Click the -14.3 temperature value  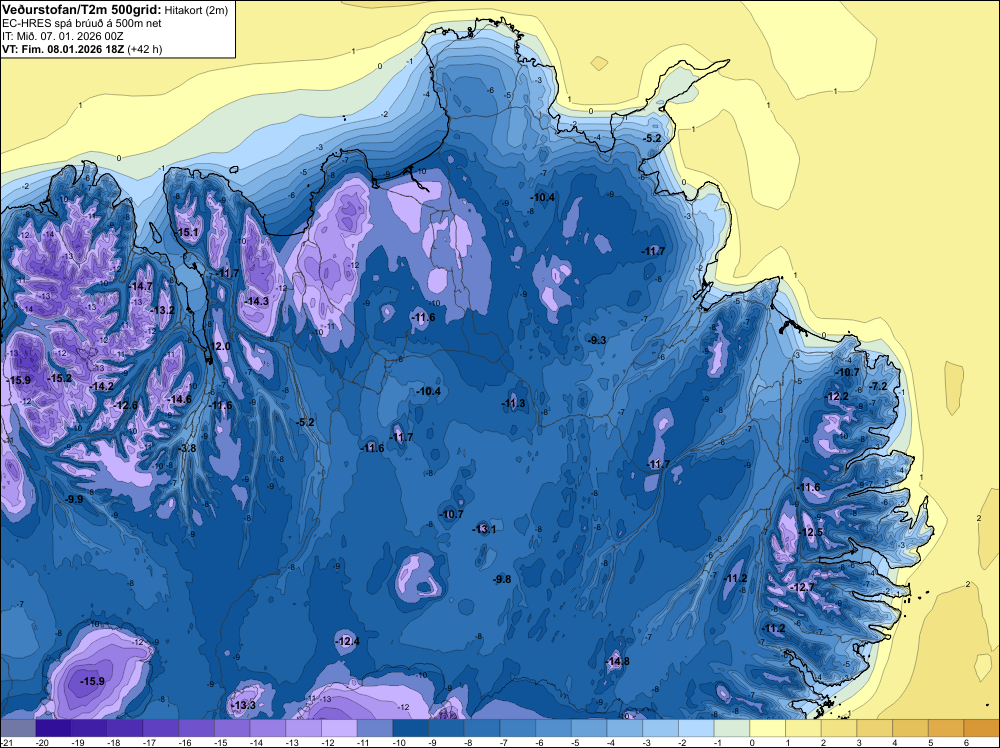click(x=257, y=301)
